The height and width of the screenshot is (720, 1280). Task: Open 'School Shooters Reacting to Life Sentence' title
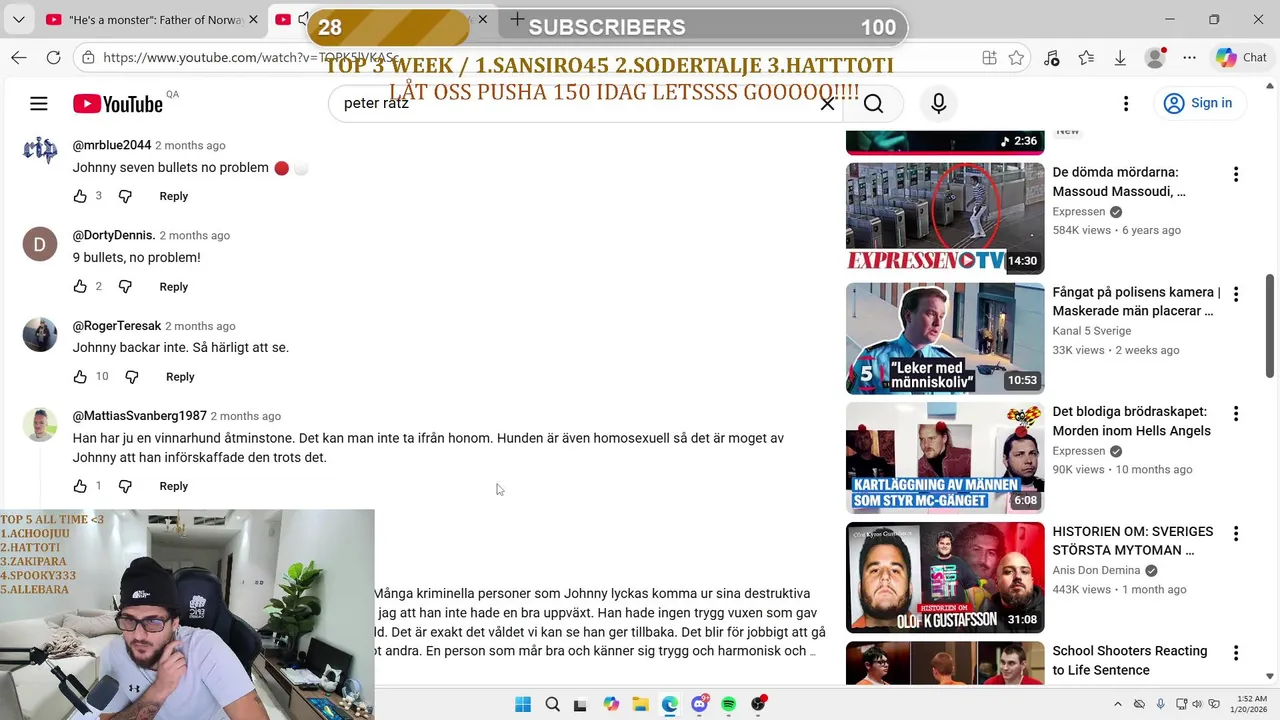click(1130, 660)
